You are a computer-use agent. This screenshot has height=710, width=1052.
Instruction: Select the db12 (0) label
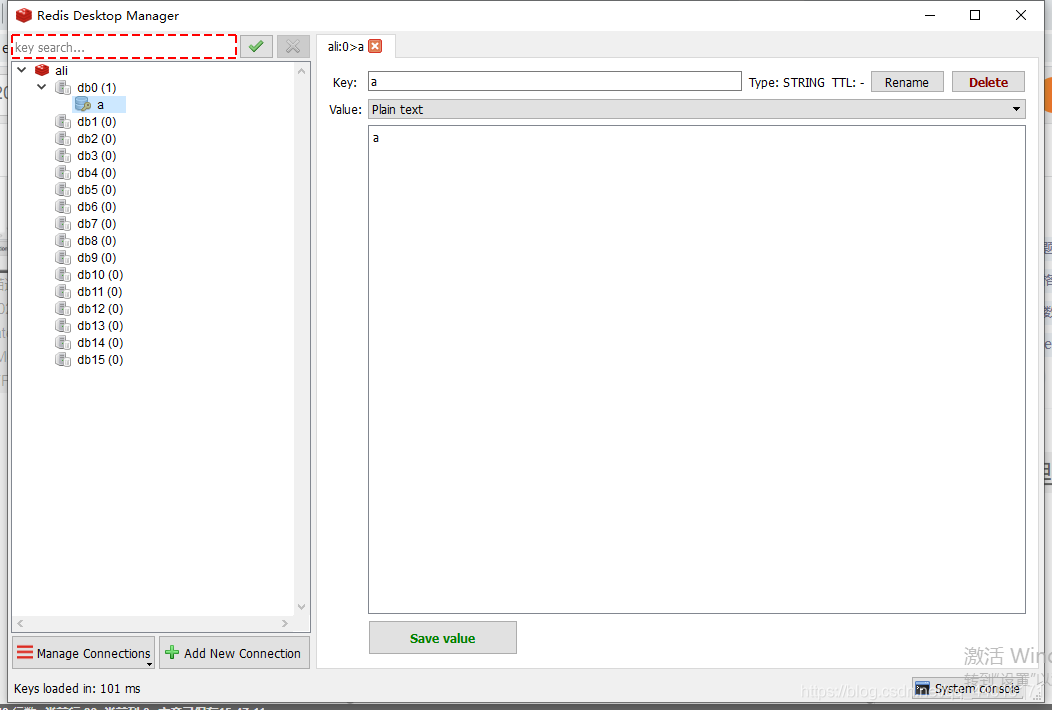tap(100, 309)
